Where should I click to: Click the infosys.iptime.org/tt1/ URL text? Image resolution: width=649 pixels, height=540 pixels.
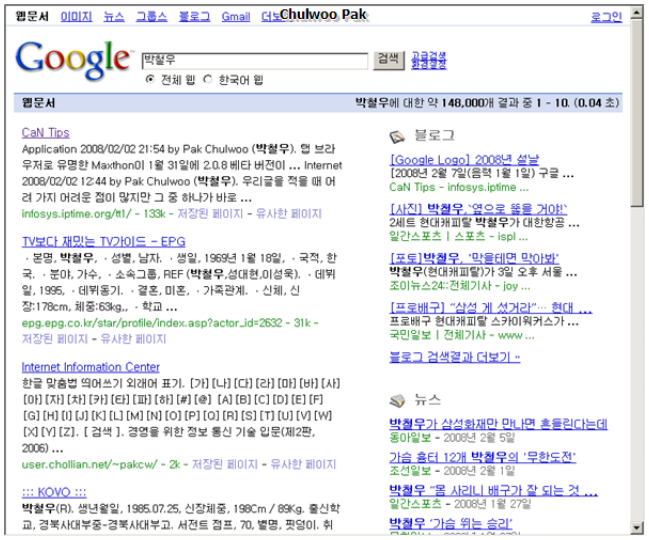(x=77, y=214)
